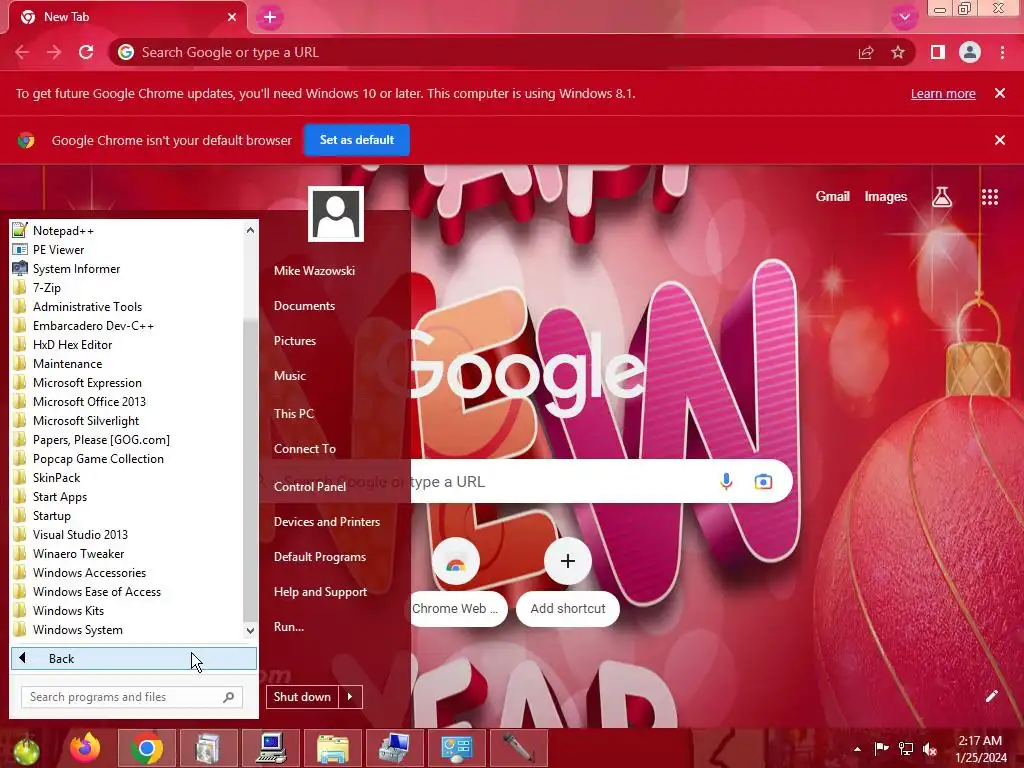Start voice search with microphone icon
Image resolution: width=1024 pixels, height=768 pixels.
tap(726, 482)
